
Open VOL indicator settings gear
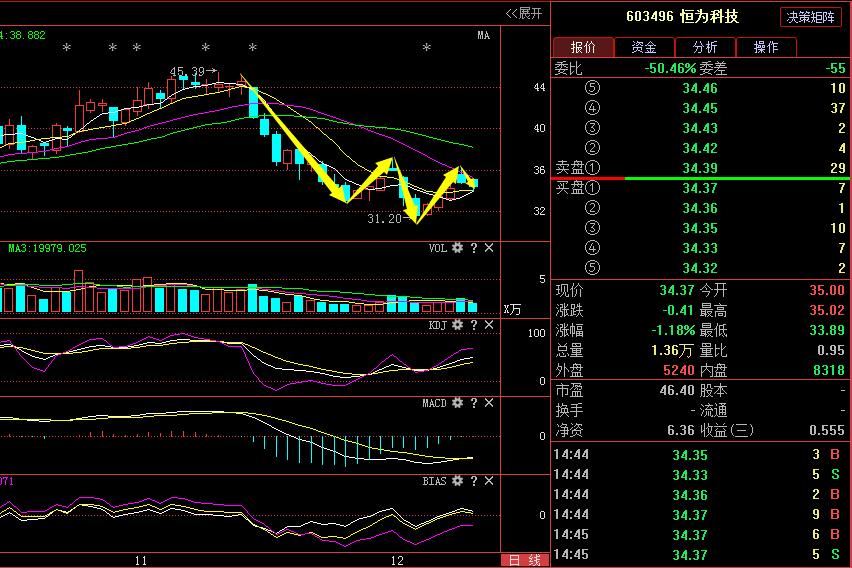458,248
